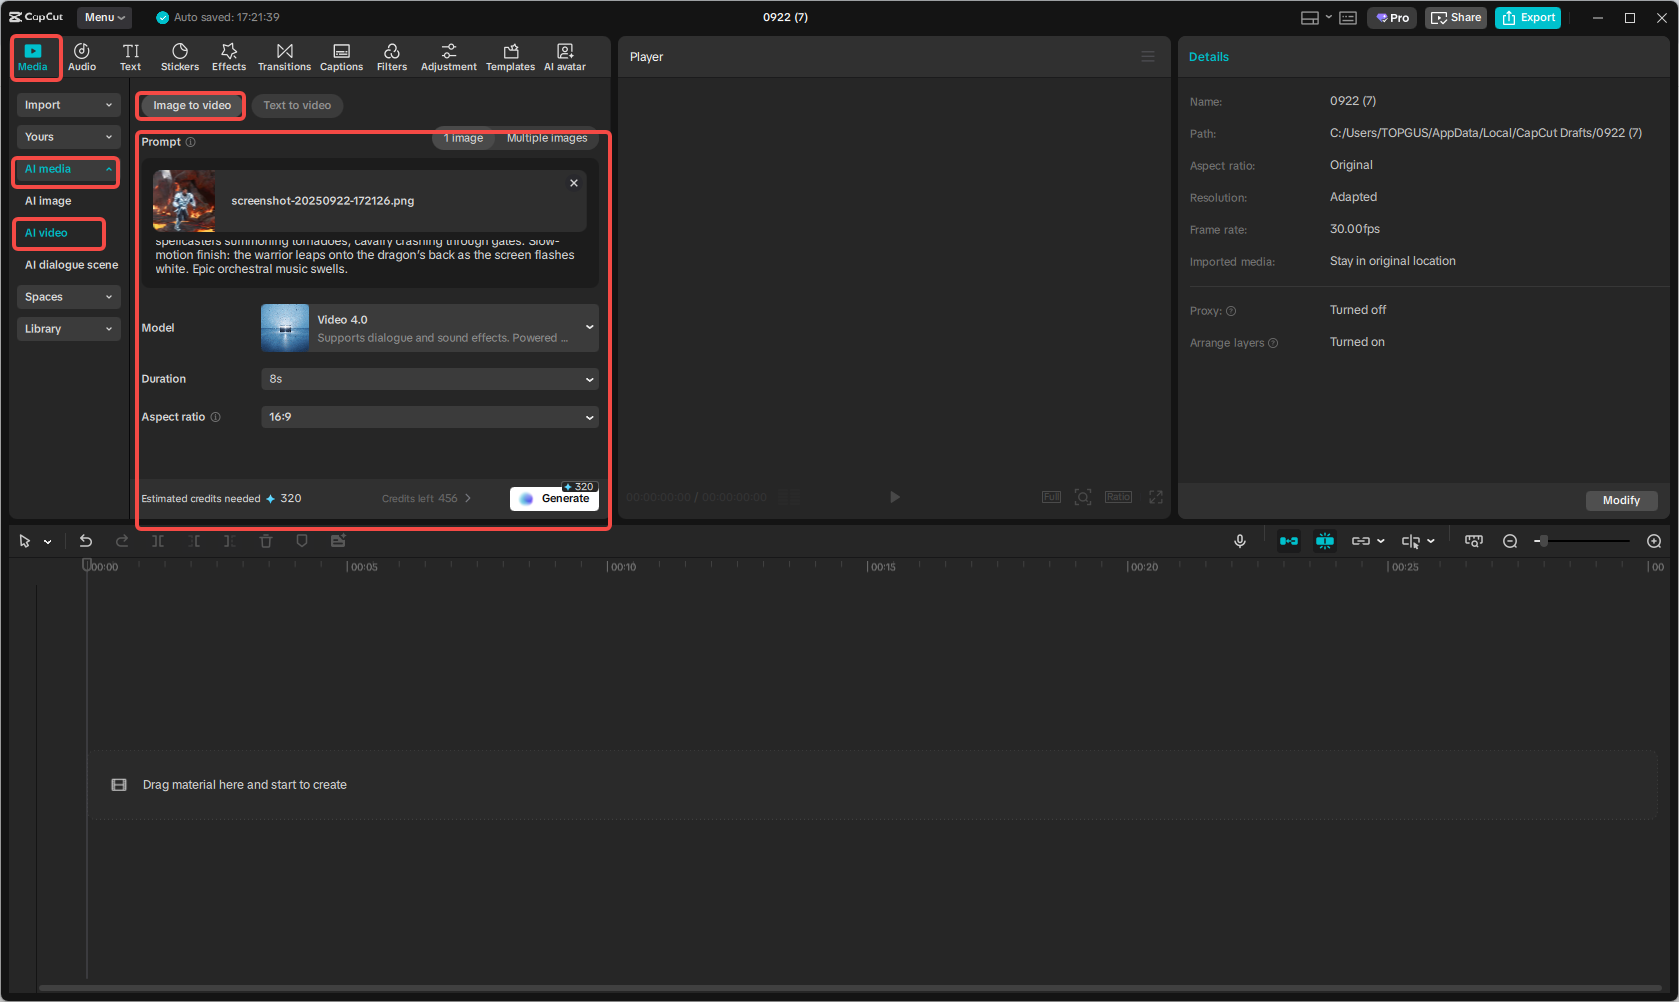Collapse the AI media section
The width and height of the screenshot is (1679, 1002).
tap(67, 169)
